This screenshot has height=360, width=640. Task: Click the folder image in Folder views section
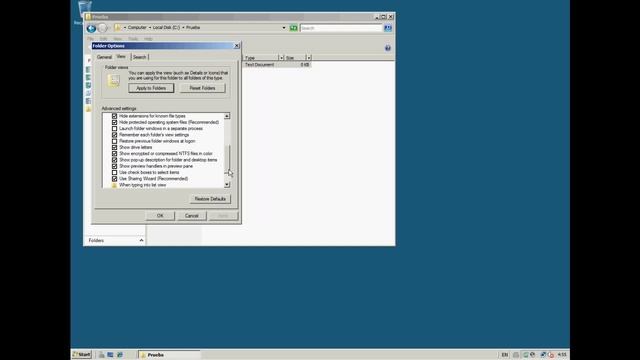tap(113, 80)
